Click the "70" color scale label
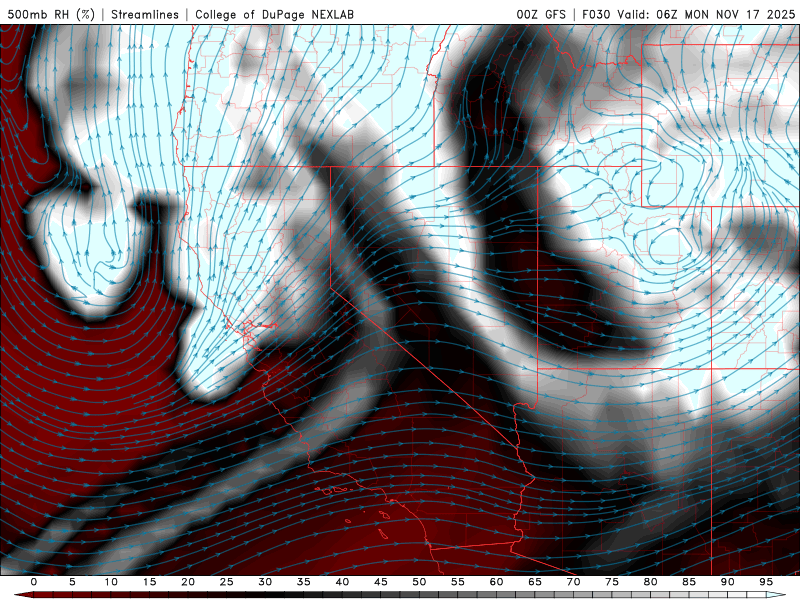 click(573, 582)
